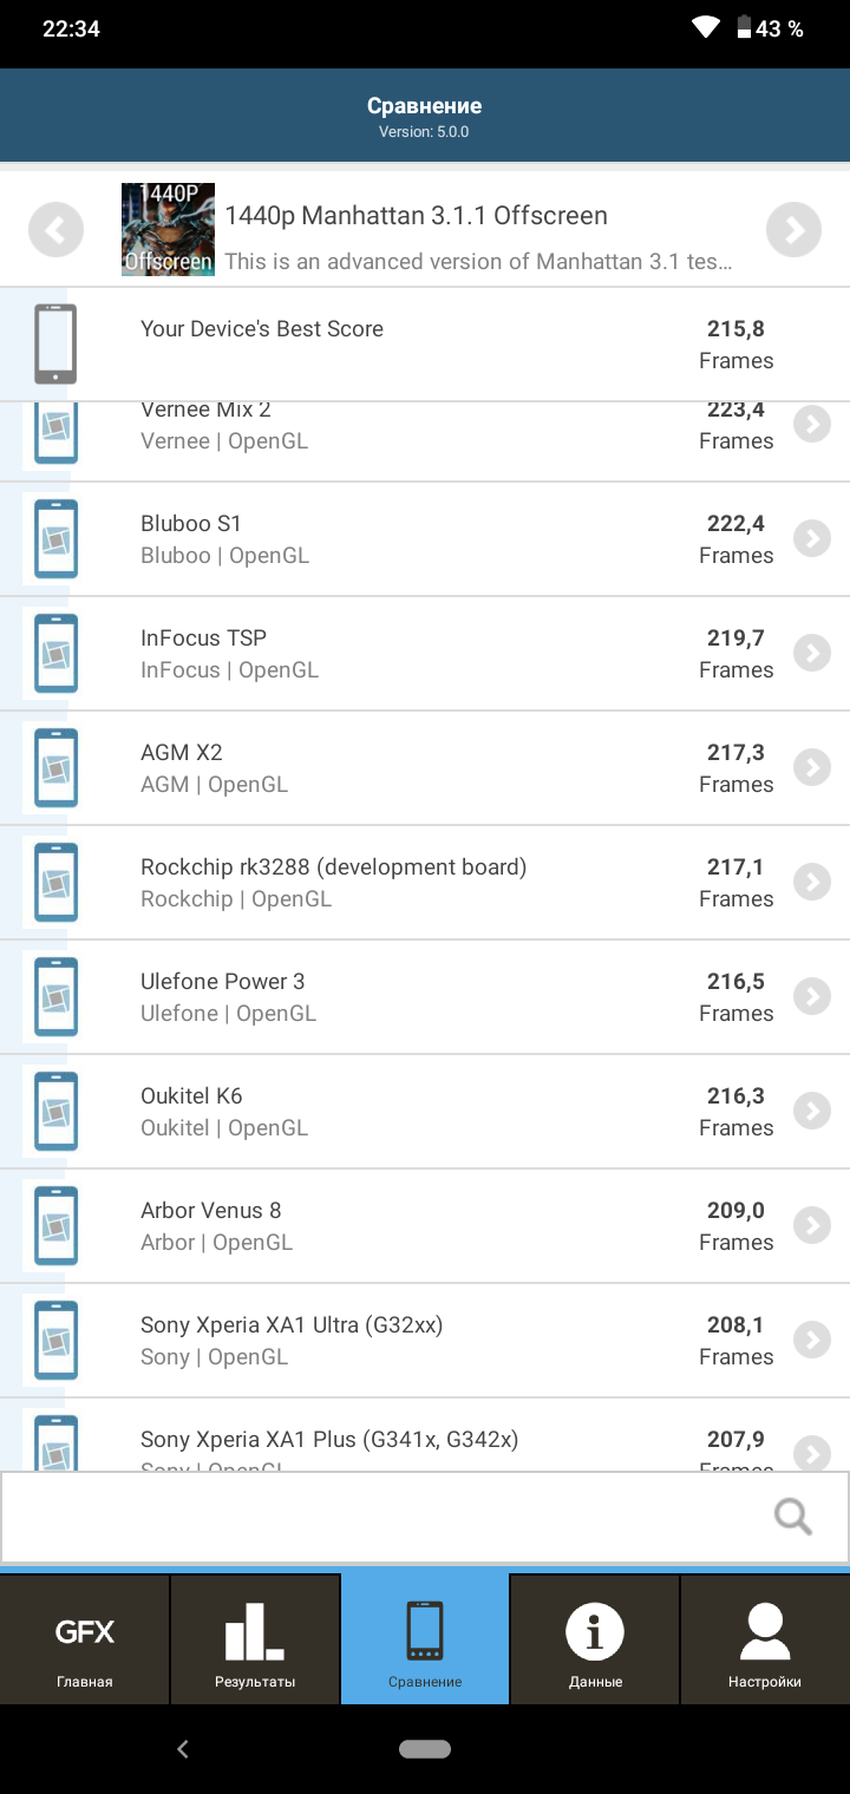Tap the 1440p Manhattan Offscreen thumbnail
The height and width of the screenshot is (1794, 850).
click(x=167, y=229)
